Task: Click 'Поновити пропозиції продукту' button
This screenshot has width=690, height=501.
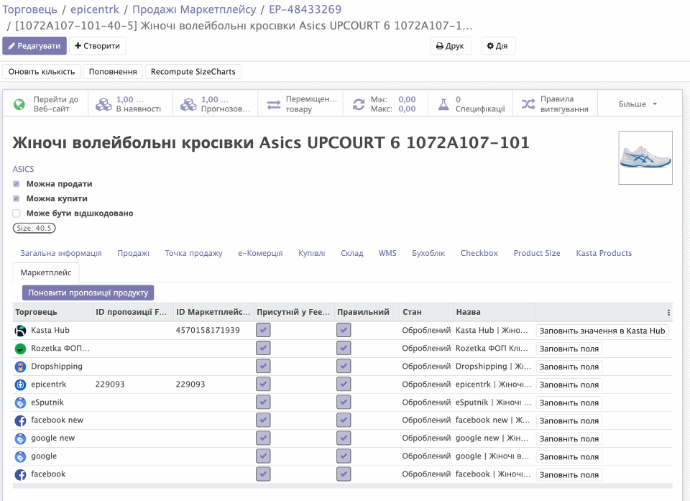Action: [x=88, y=293]
